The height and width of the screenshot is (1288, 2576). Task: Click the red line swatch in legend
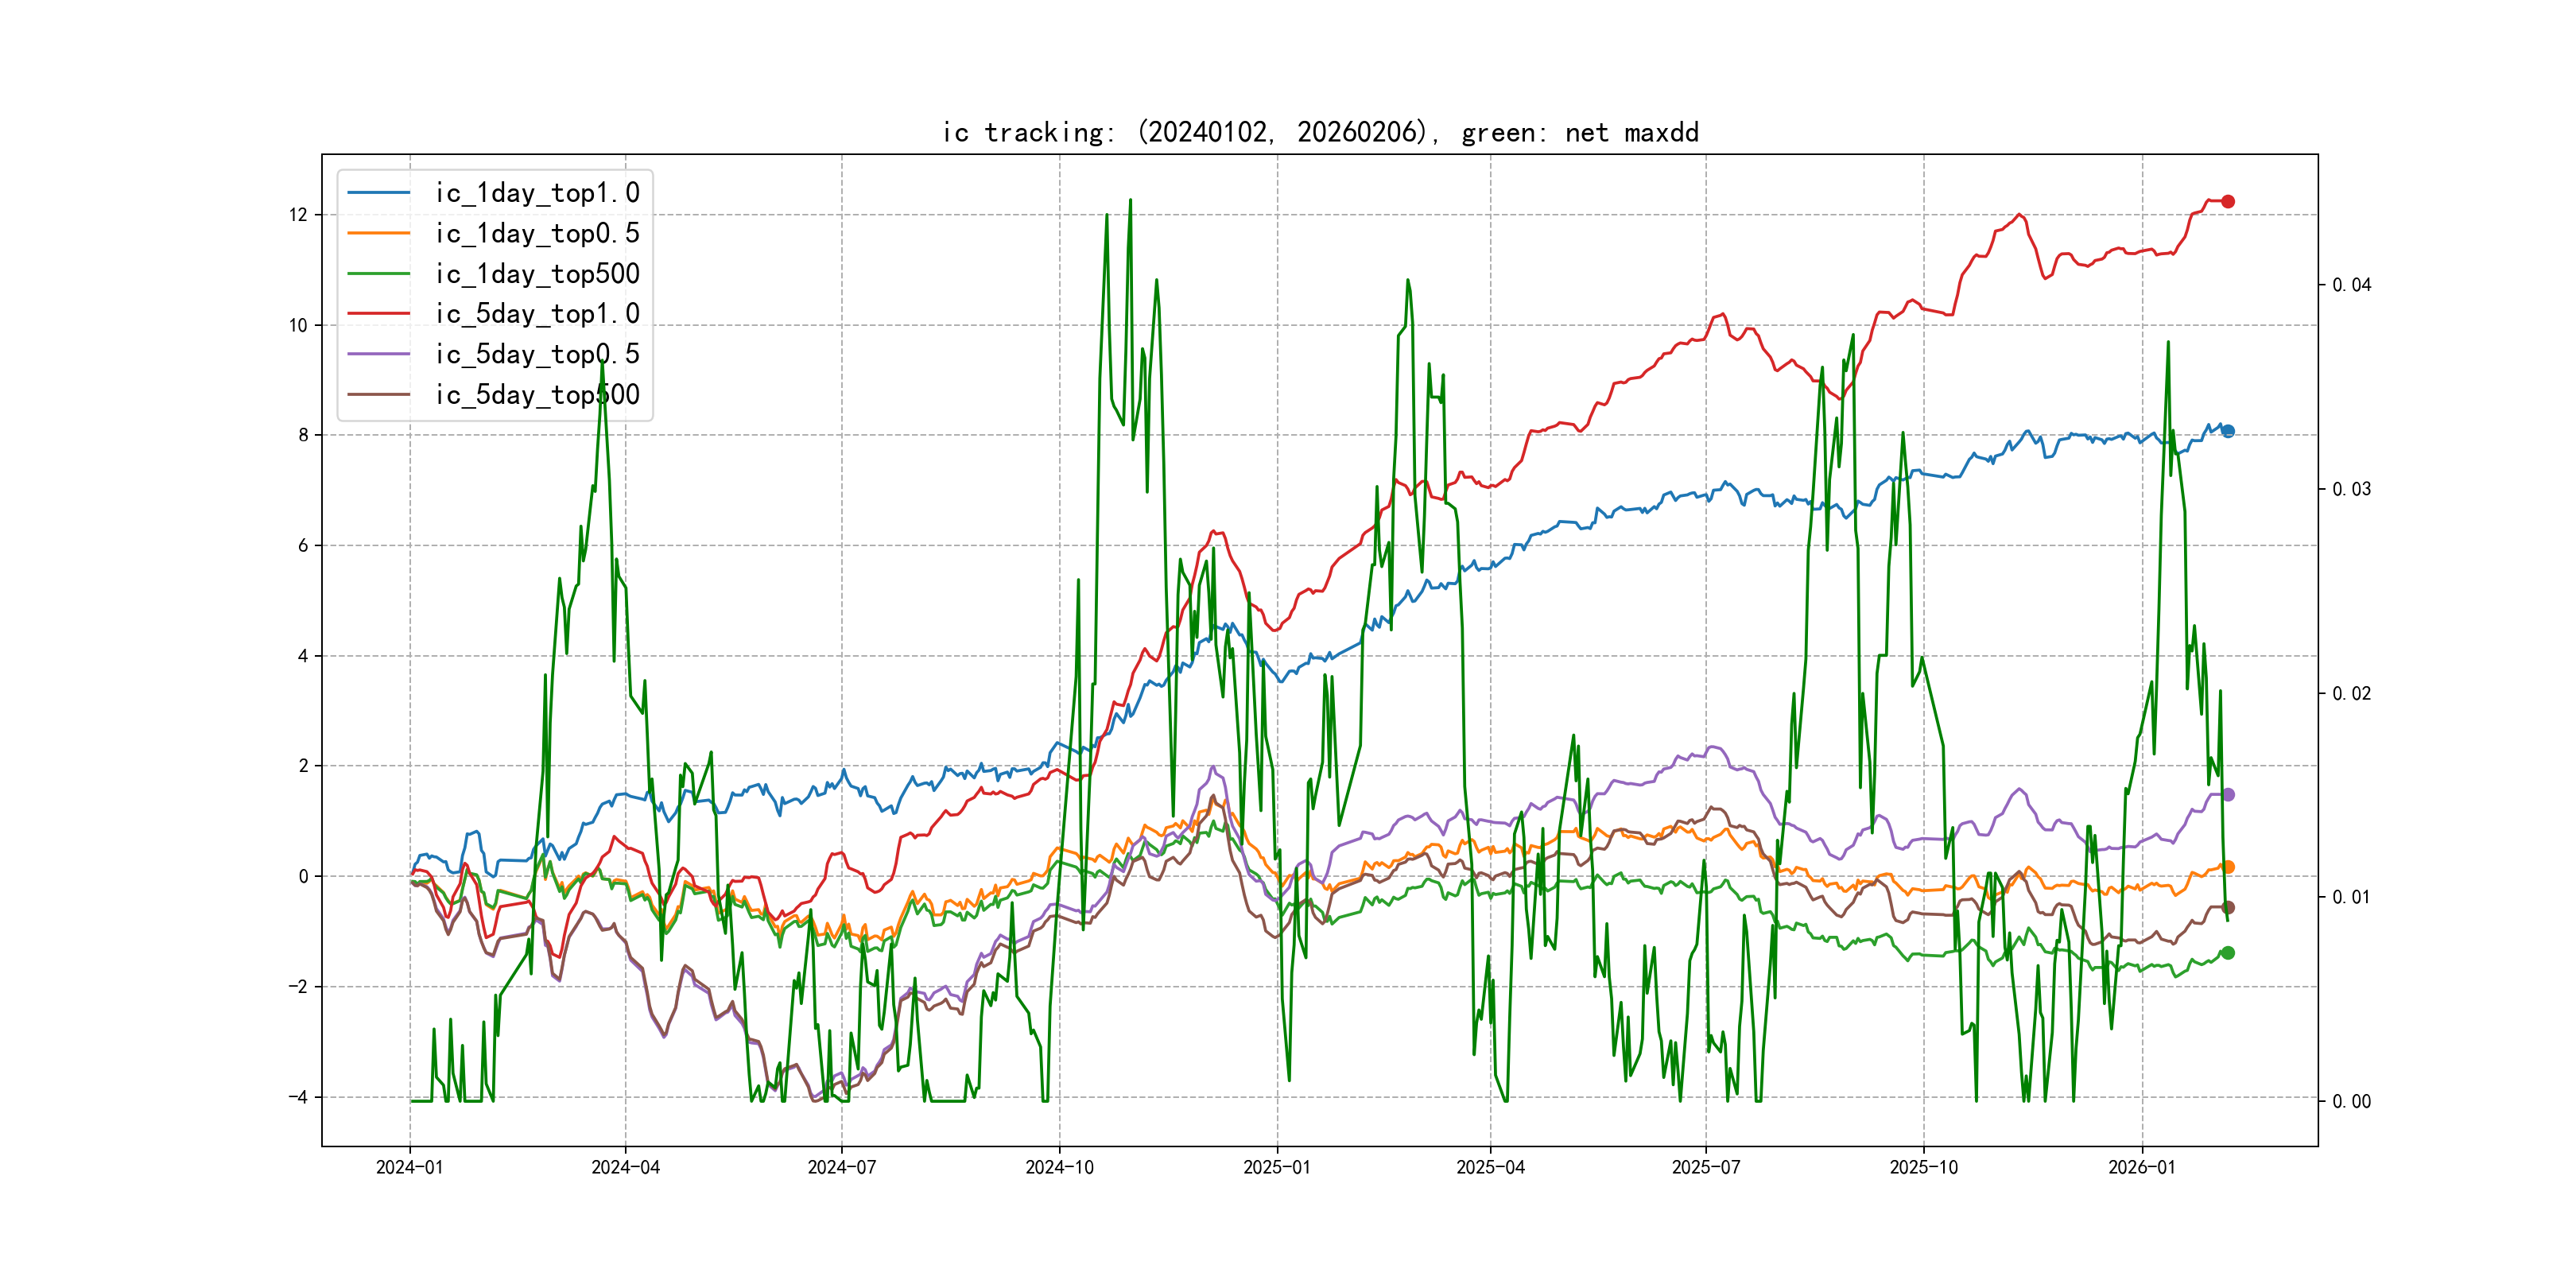click(x=378, y=314)
